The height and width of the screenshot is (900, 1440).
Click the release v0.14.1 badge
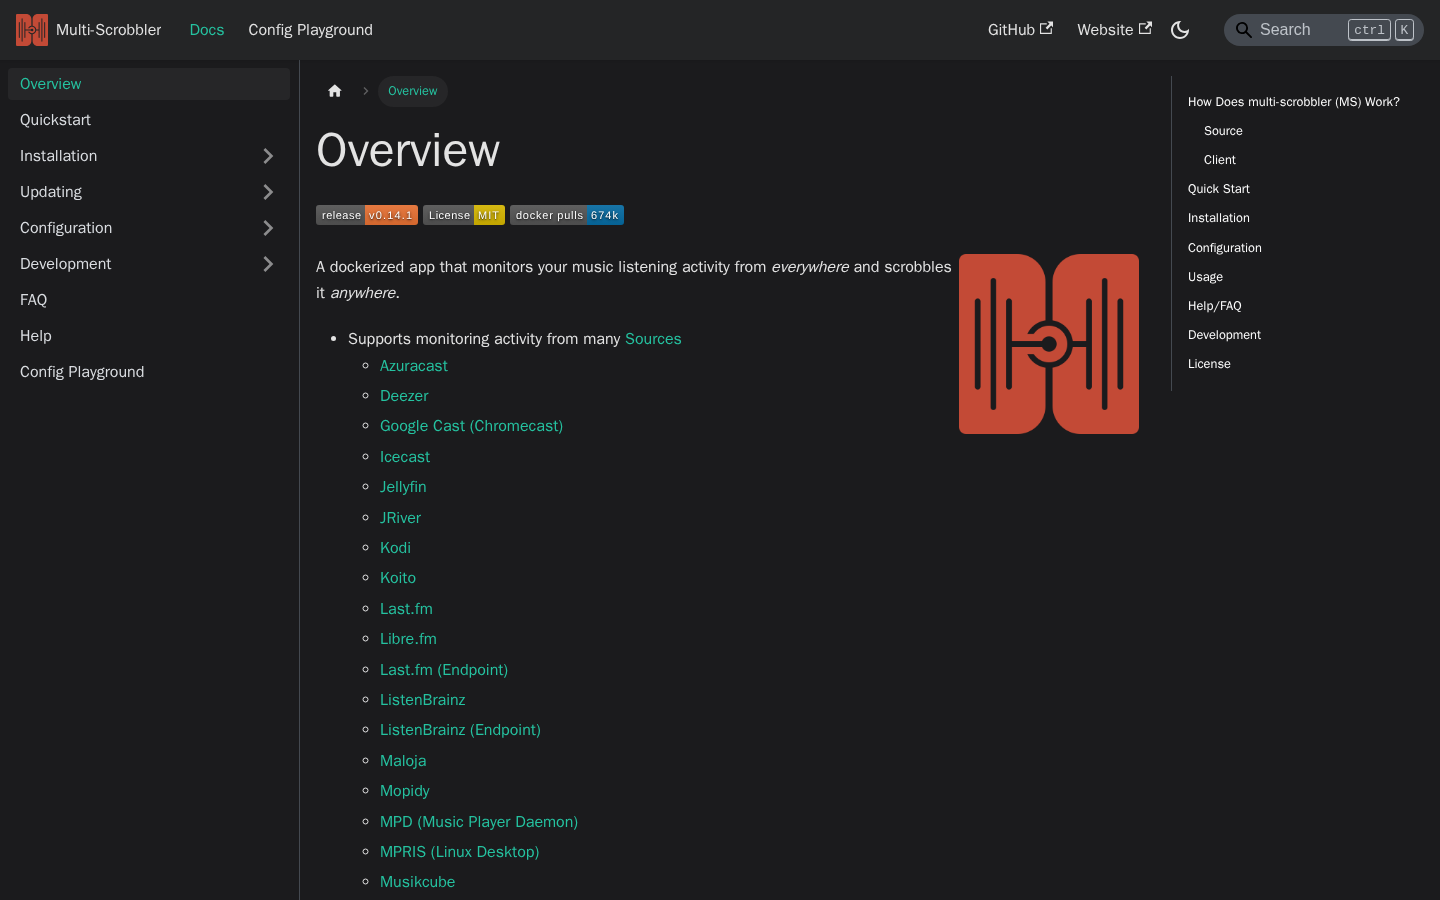[367, 215]
